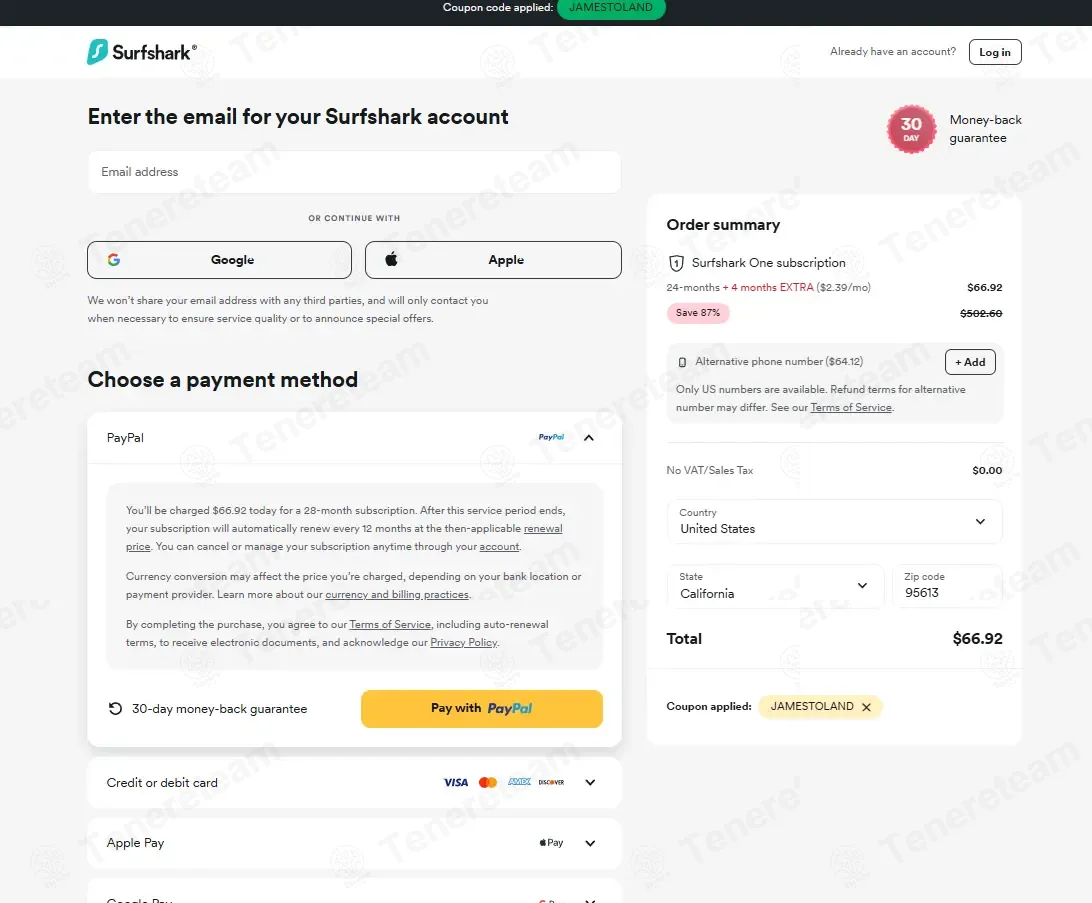The image size is (1092, 903).
Task: Open the Privacy Policy link
Action: (x=464, y=643)
